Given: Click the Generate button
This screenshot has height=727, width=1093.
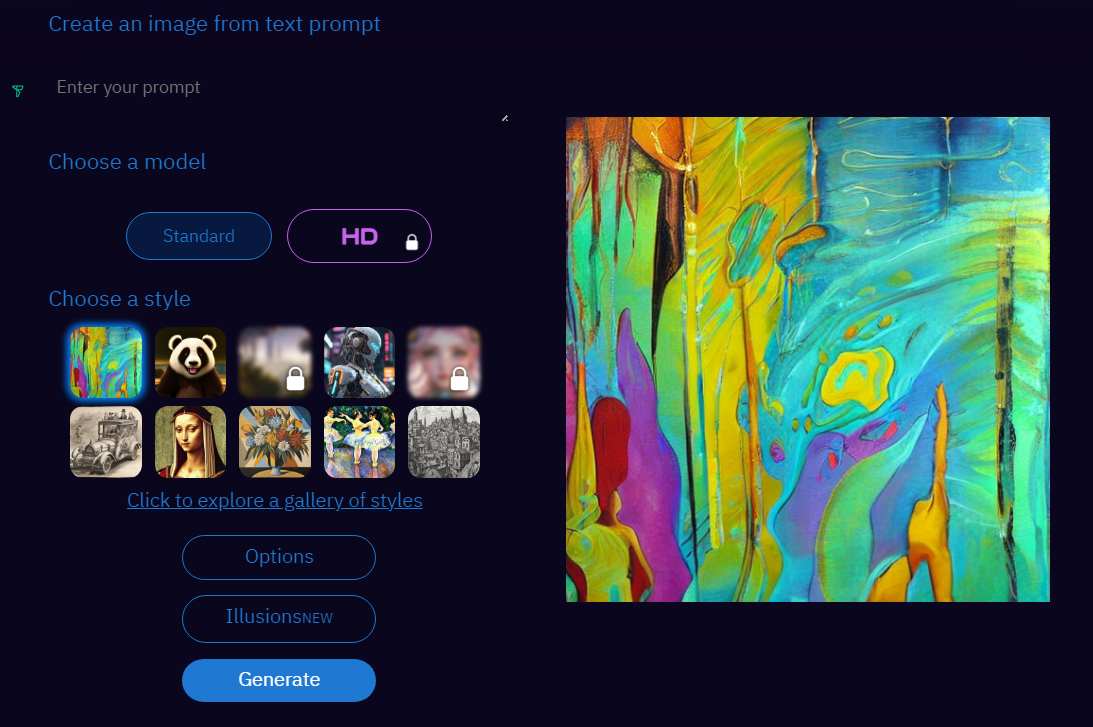Looking at the screenshot, I should pyautogui.click(x=279, y=680).
